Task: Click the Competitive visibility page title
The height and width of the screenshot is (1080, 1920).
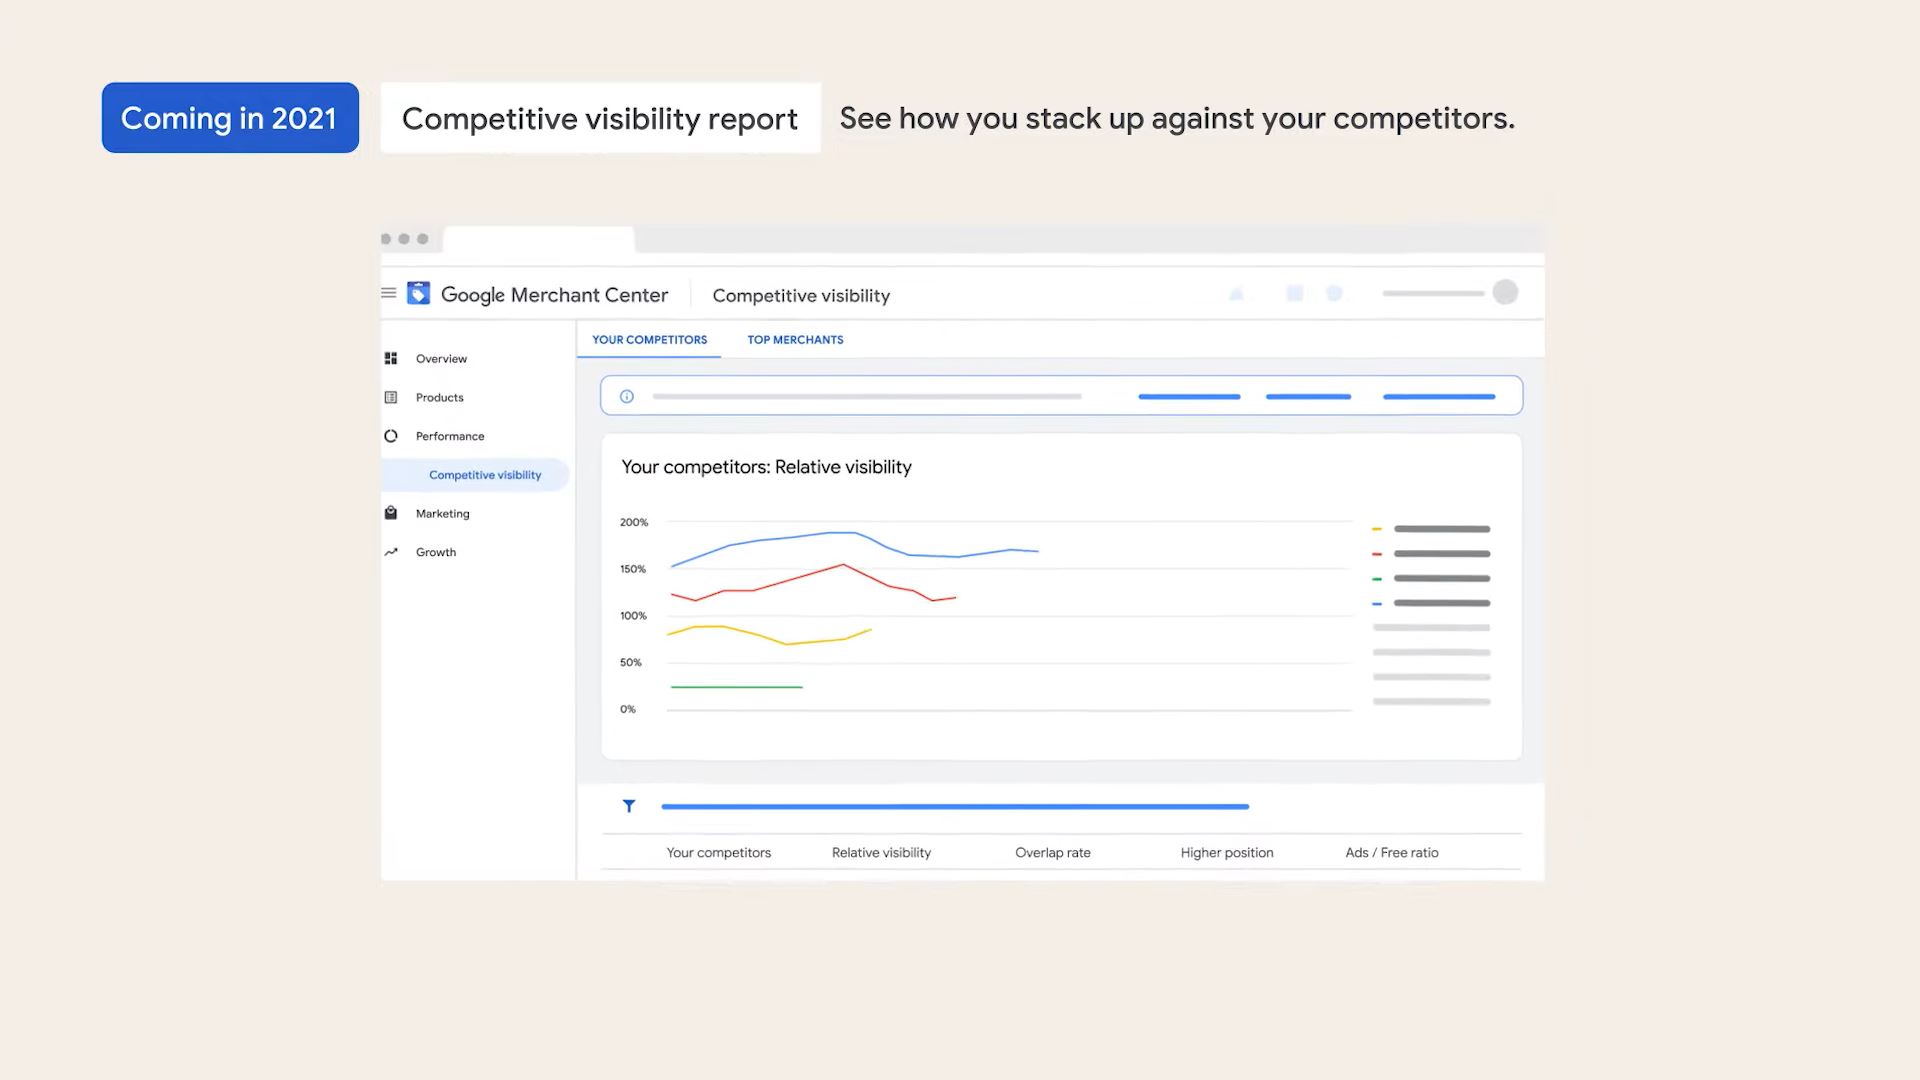Action: coord(801,296)
